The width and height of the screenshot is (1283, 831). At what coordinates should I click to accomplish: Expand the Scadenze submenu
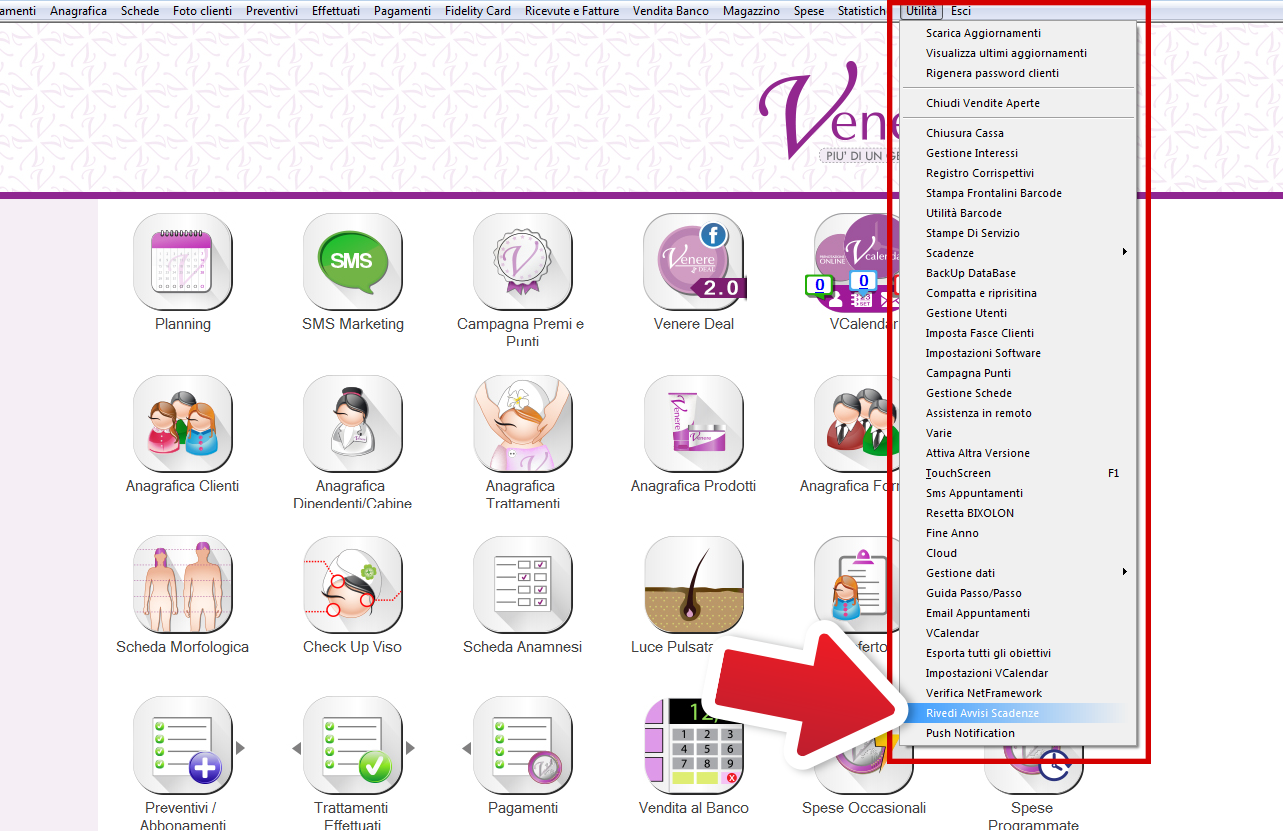(x=1018, y=253)
